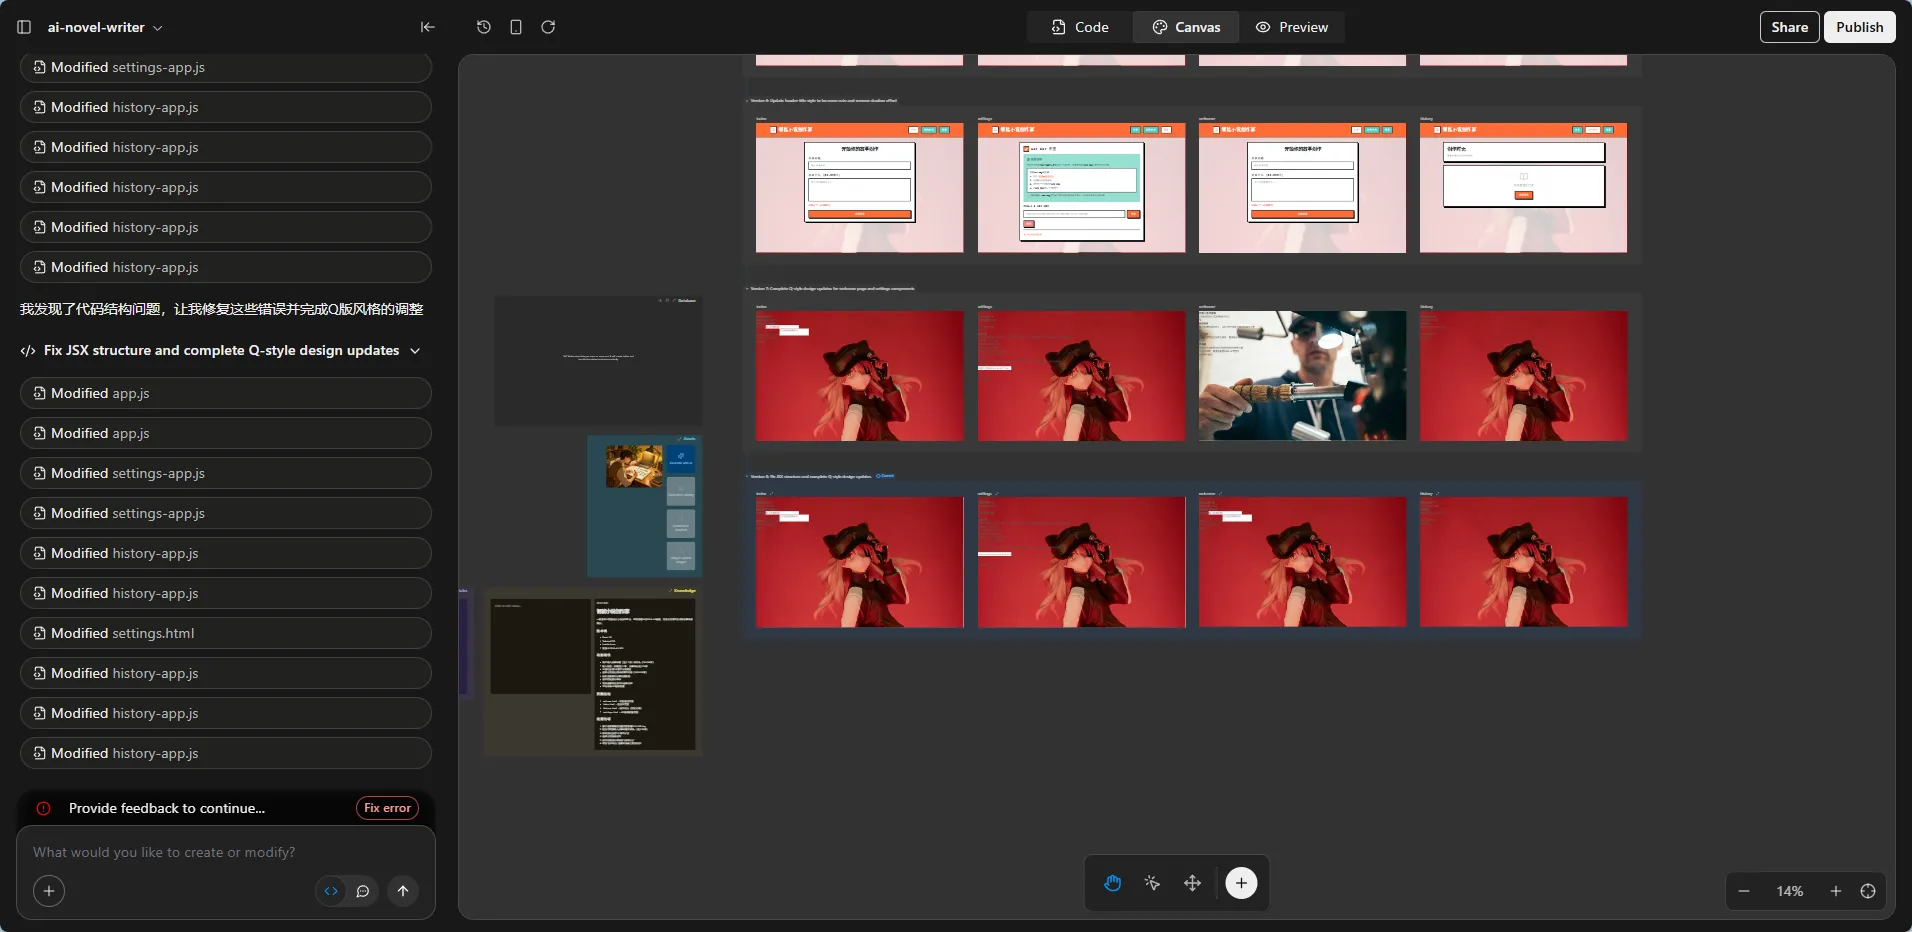Image resolution: width=1912 pixels, height=932 pixels.
Task: Select the four-arrow move tool
Action: (x=1192, y=883)
